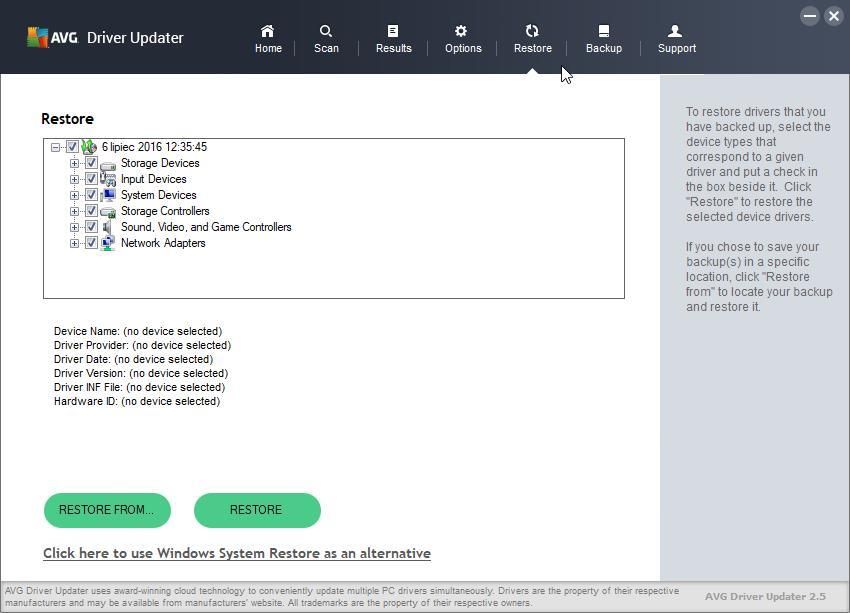Click the Driver Date info line
Screen dimensions: 850x613
(133, 359)
